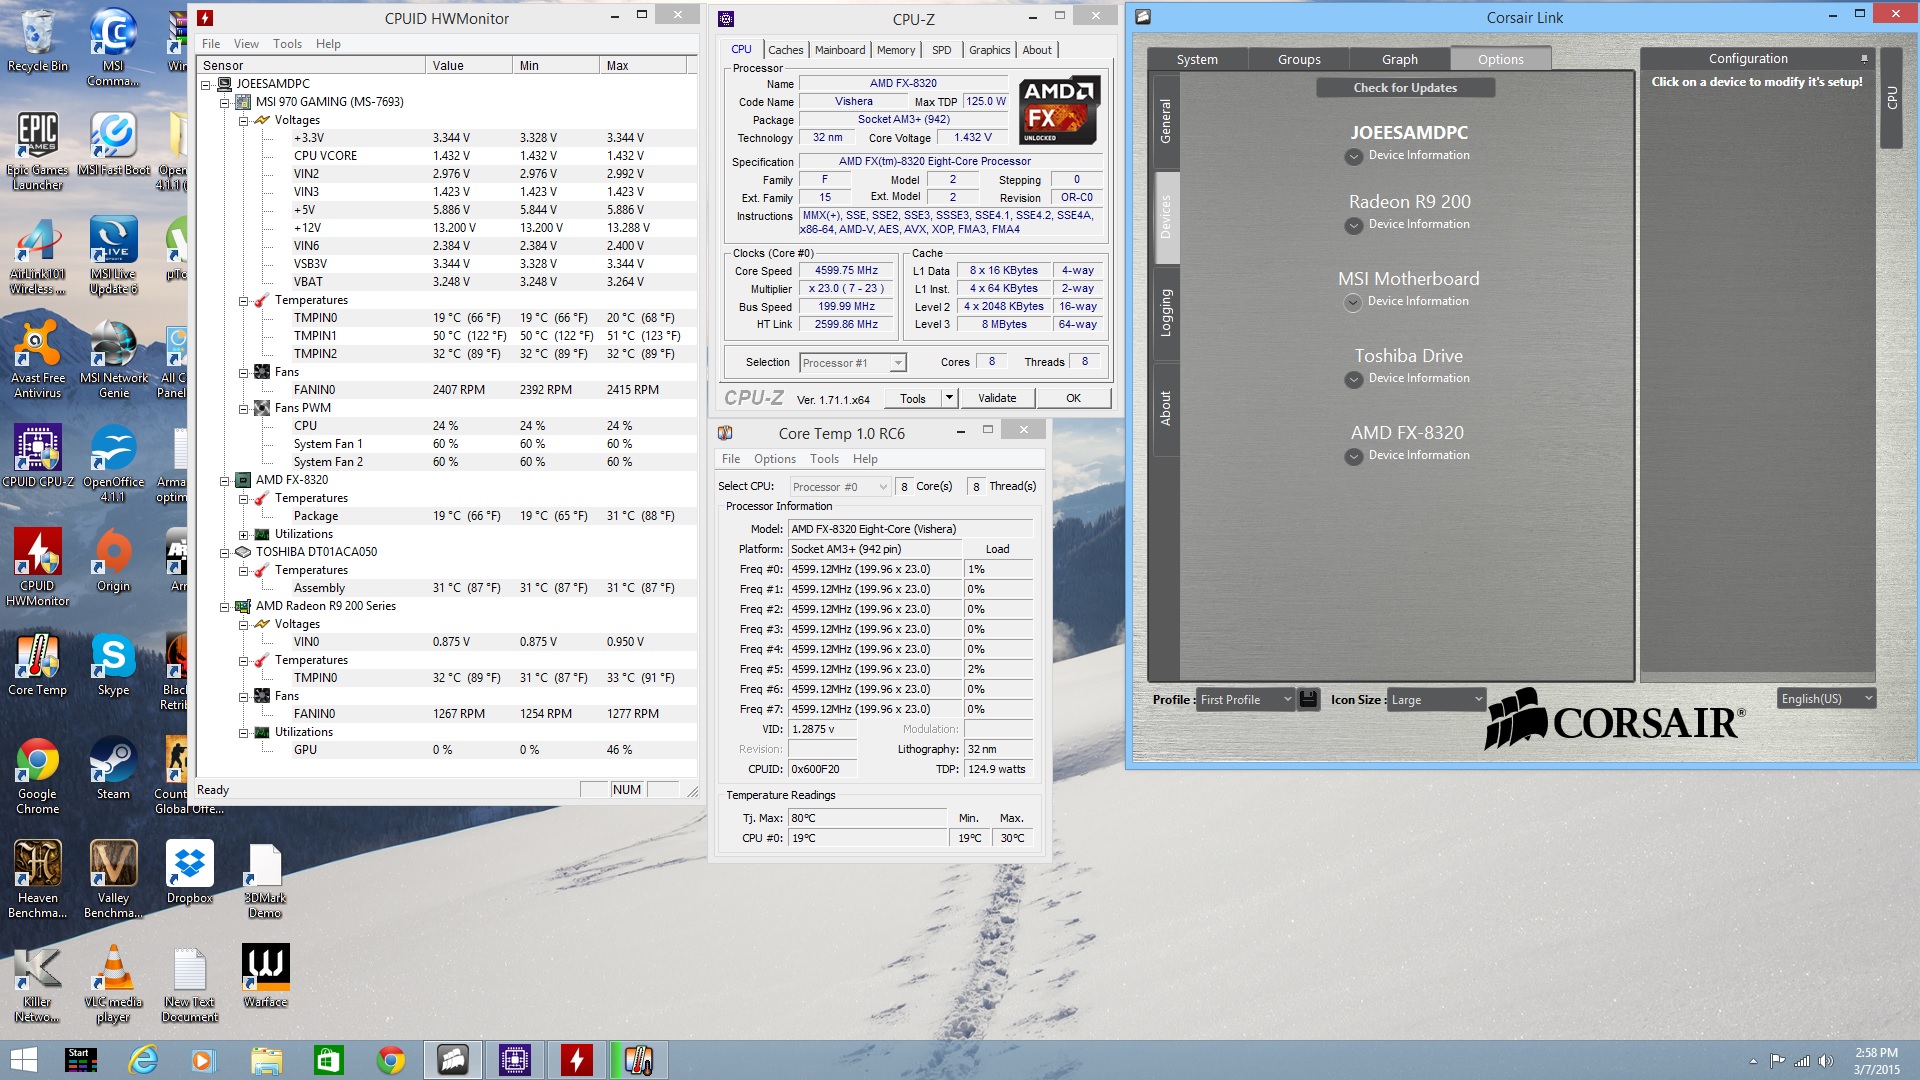
Task: Launch Valley Benchmark desktop icon
Action: pyautogui.click(x=114, y=878)
